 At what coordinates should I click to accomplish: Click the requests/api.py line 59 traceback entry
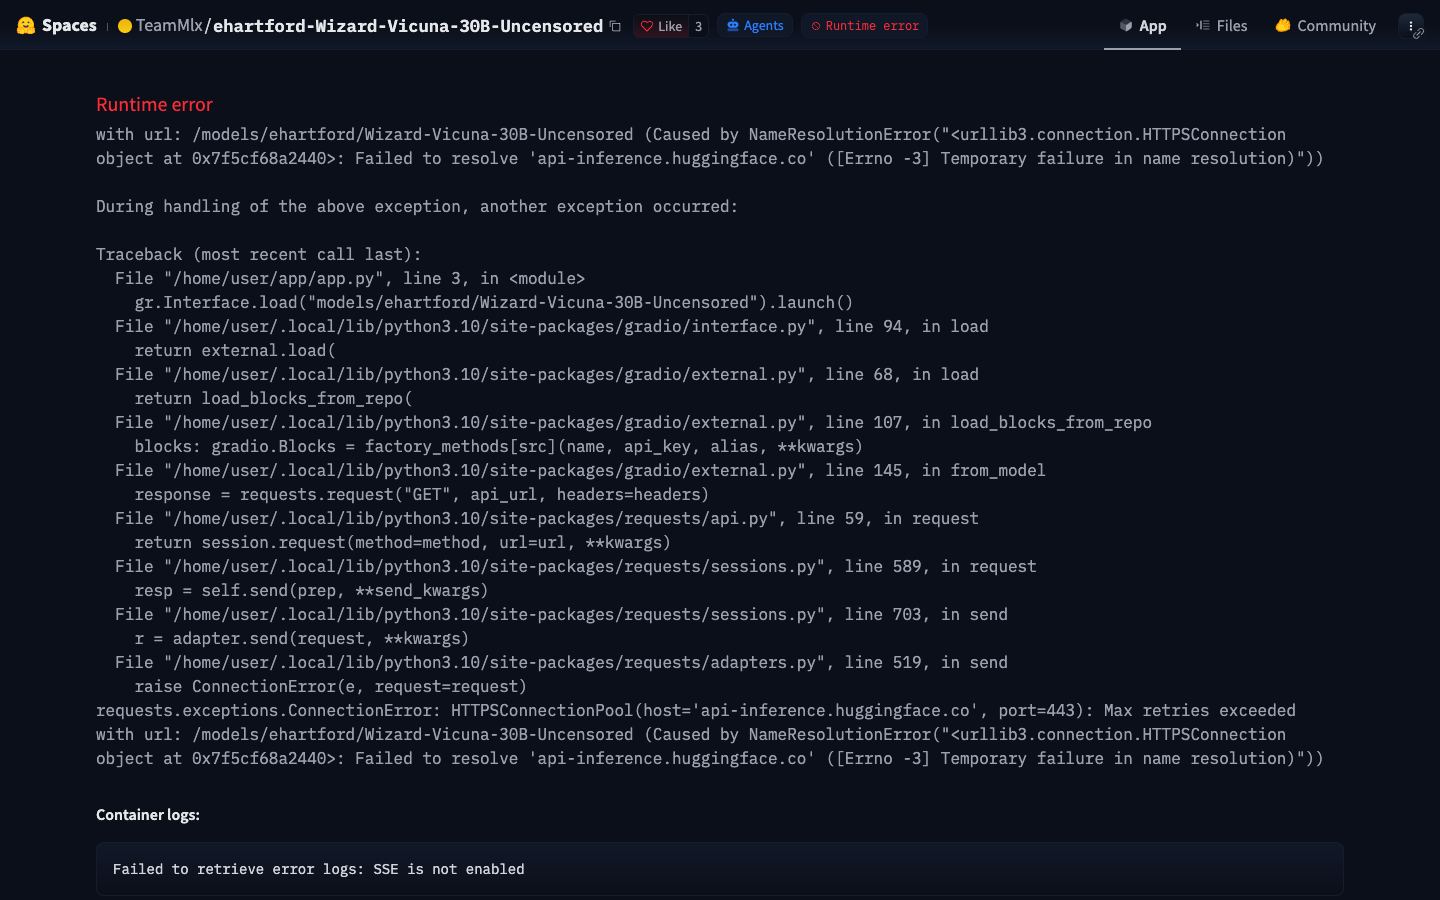click(547, 518)
